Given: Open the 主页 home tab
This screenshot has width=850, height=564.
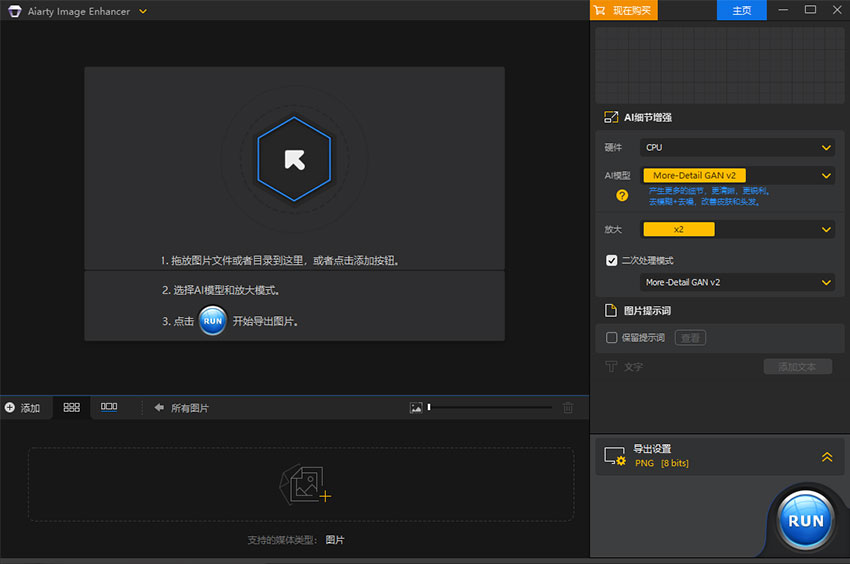Looking at the screenshot, I should click(741, 10).
